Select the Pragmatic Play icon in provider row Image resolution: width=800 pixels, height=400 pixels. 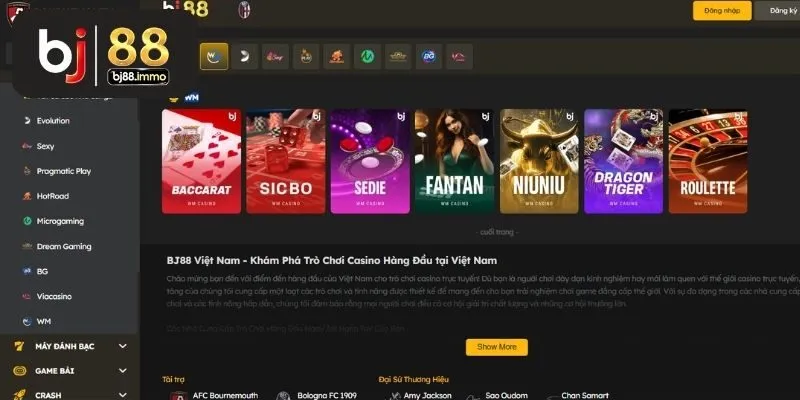pos(306,56)
